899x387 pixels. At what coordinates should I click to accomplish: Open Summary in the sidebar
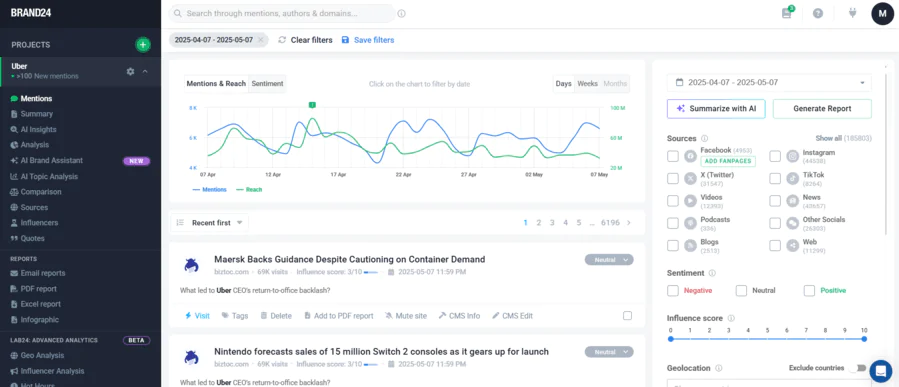point(36,114)
